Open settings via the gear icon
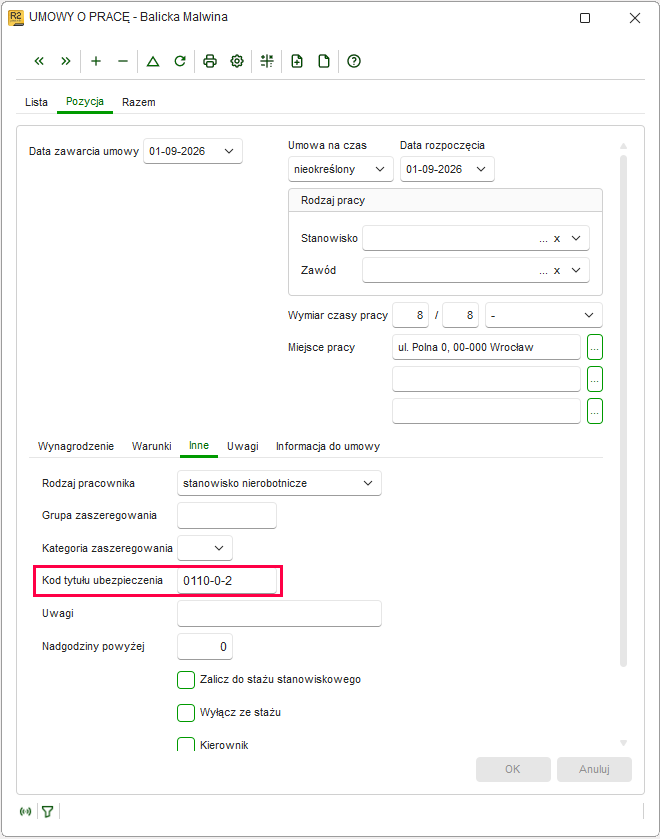Image resolution: width=660 pixels, height=839 pixels. point(237,61)
